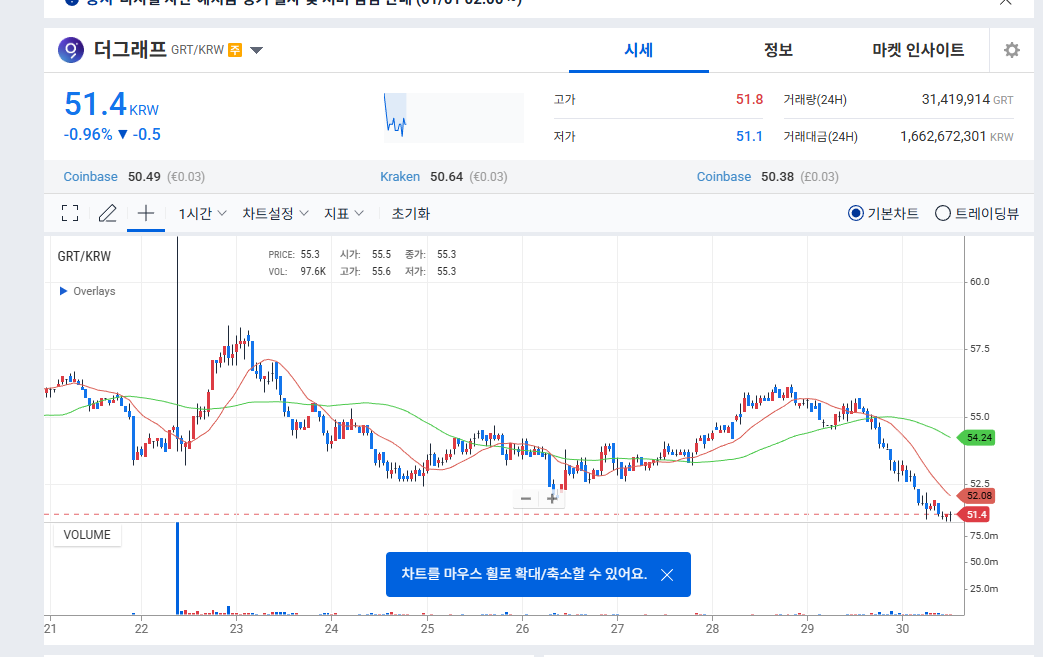Dismiss the mouse wheel zoom tooltip
This screenshot has width=1043, height=657.
(667, 575)
